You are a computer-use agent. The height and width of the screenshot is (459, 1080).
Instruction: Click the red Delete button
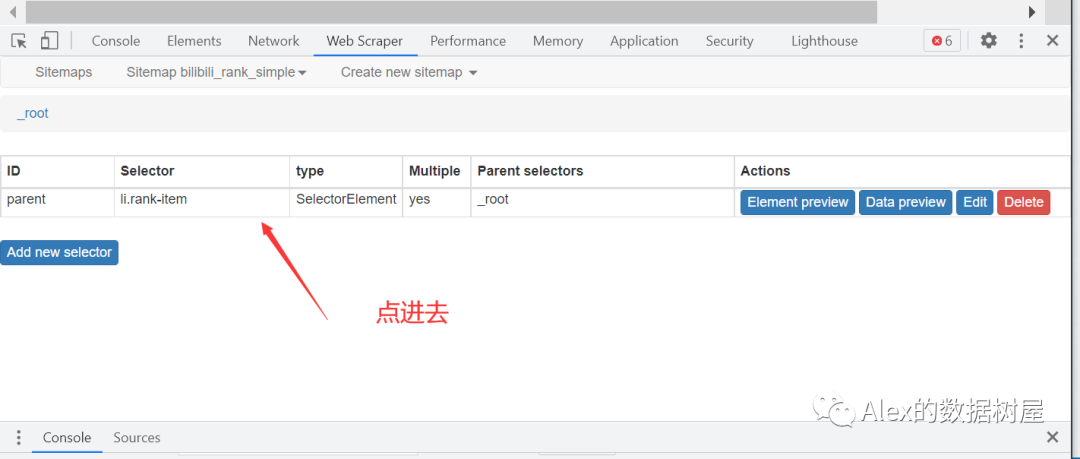[x=1023, y=202]
